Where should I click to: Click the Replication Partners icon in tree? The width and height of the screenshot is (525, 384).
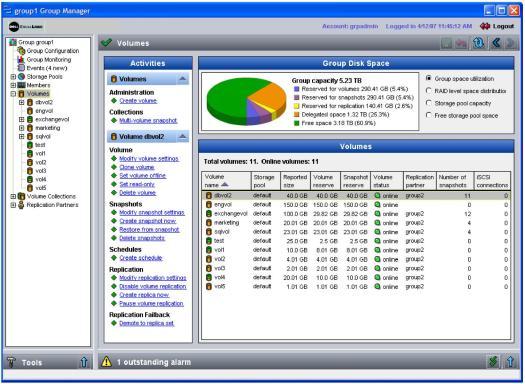coord(21,205)
